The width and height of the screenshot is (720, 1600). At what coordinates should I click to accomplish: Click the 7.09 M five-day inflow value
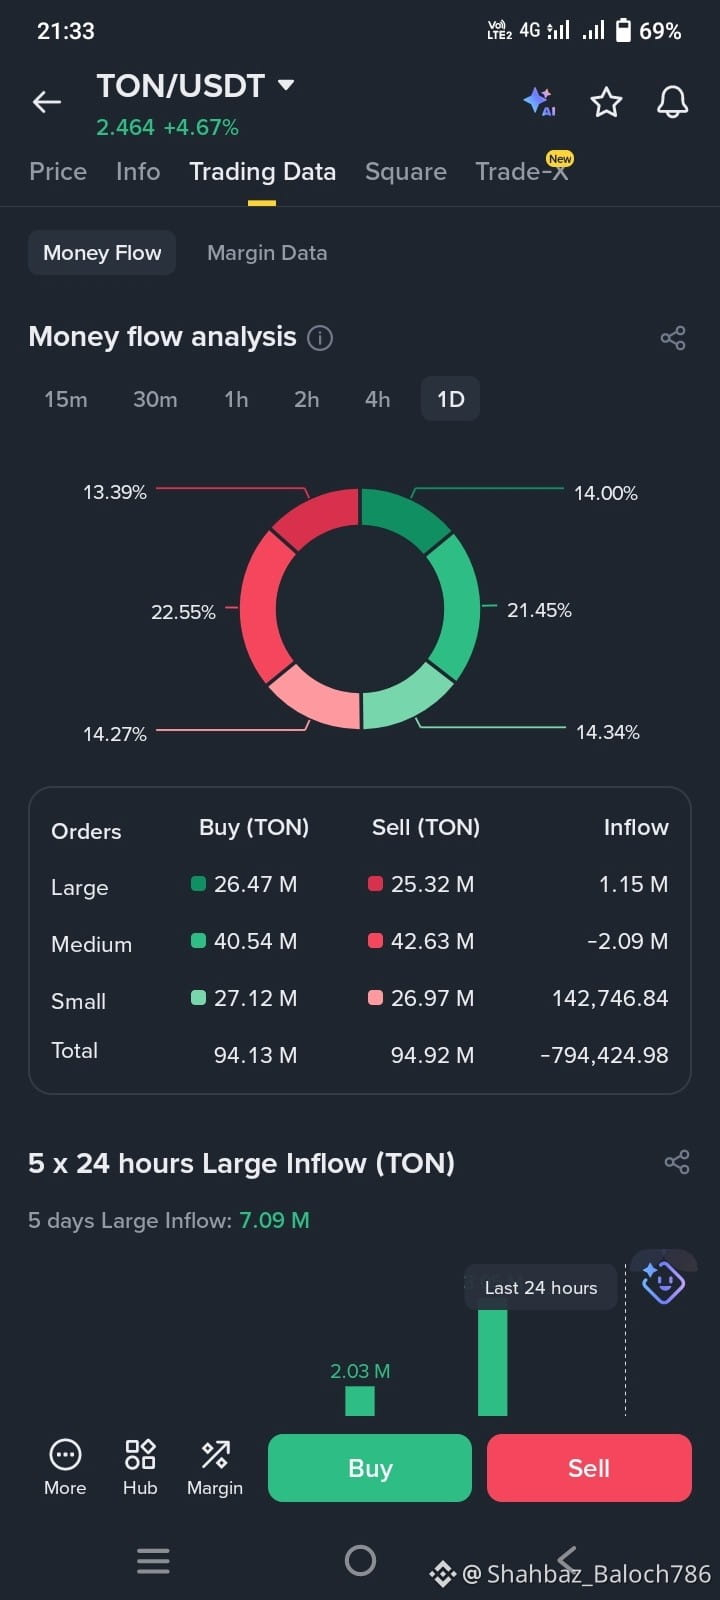[x=274, y=1220]
